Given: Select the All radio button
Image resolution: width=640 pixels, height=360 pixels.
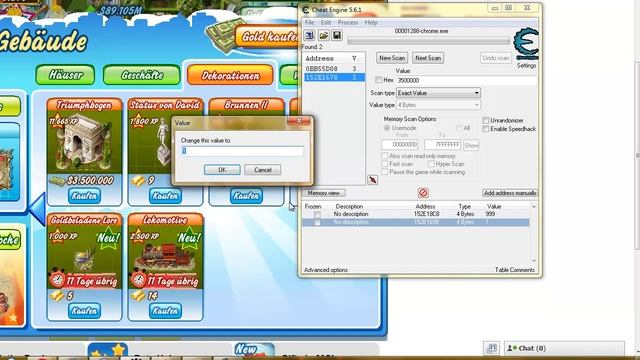Looking at the screenshot, I should tap(459, 128).
